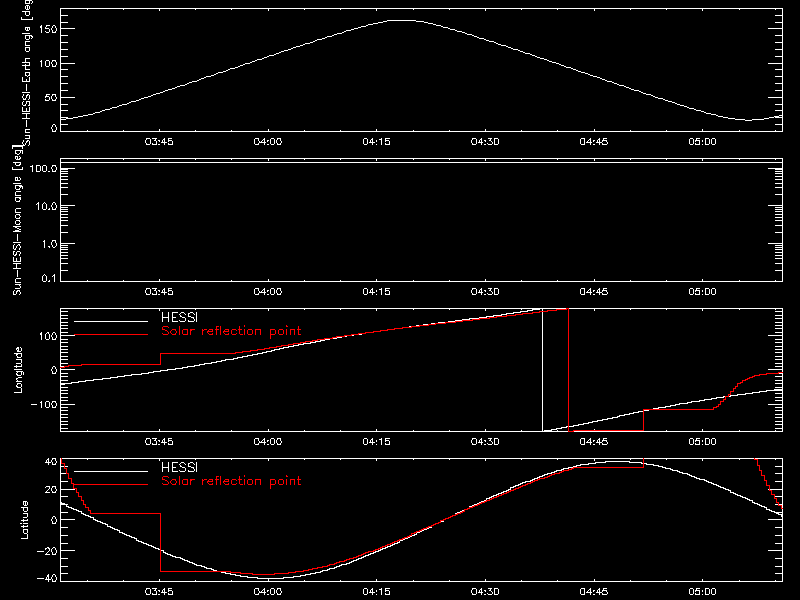
Task: Click the white legend line in Latitude plot
Action: click(x=111, y=471)
